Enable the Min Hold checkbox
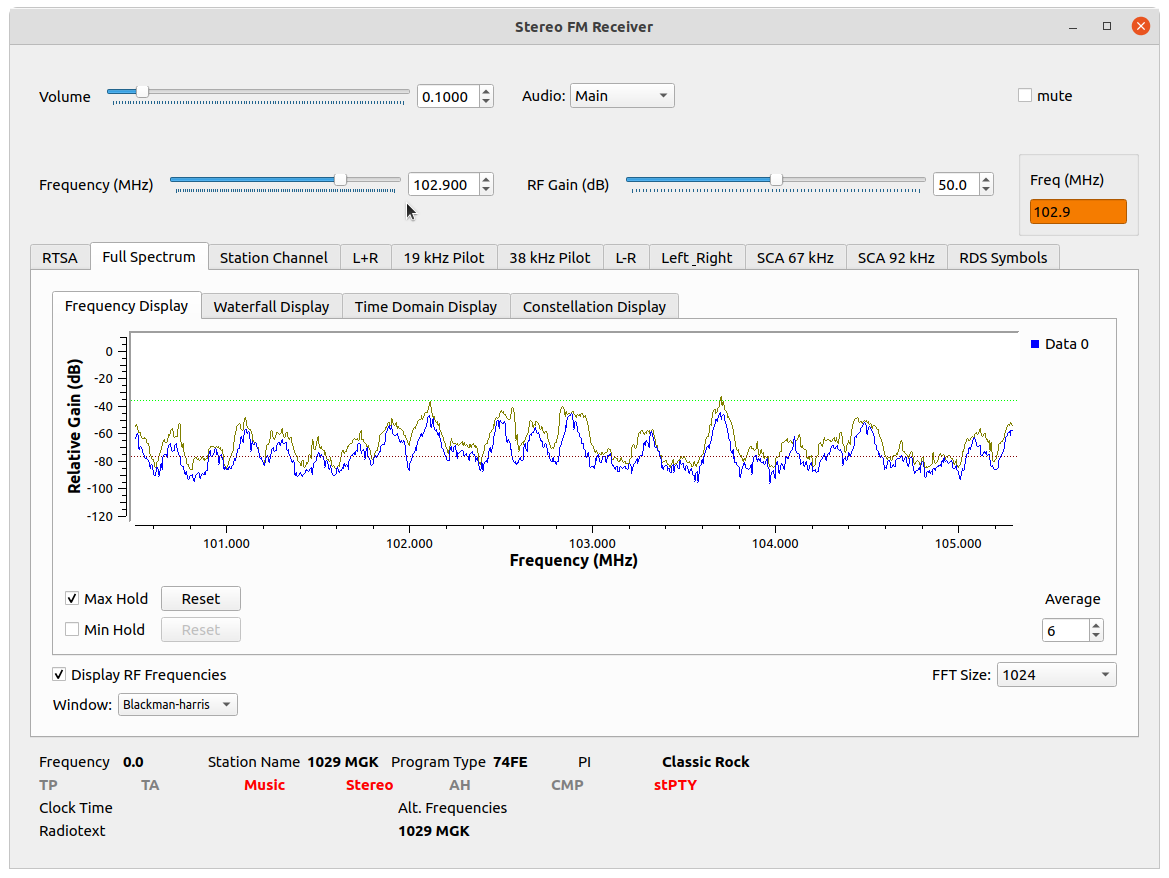The image size is (1169, 878). pyautogui.click(x=72, y=630)
